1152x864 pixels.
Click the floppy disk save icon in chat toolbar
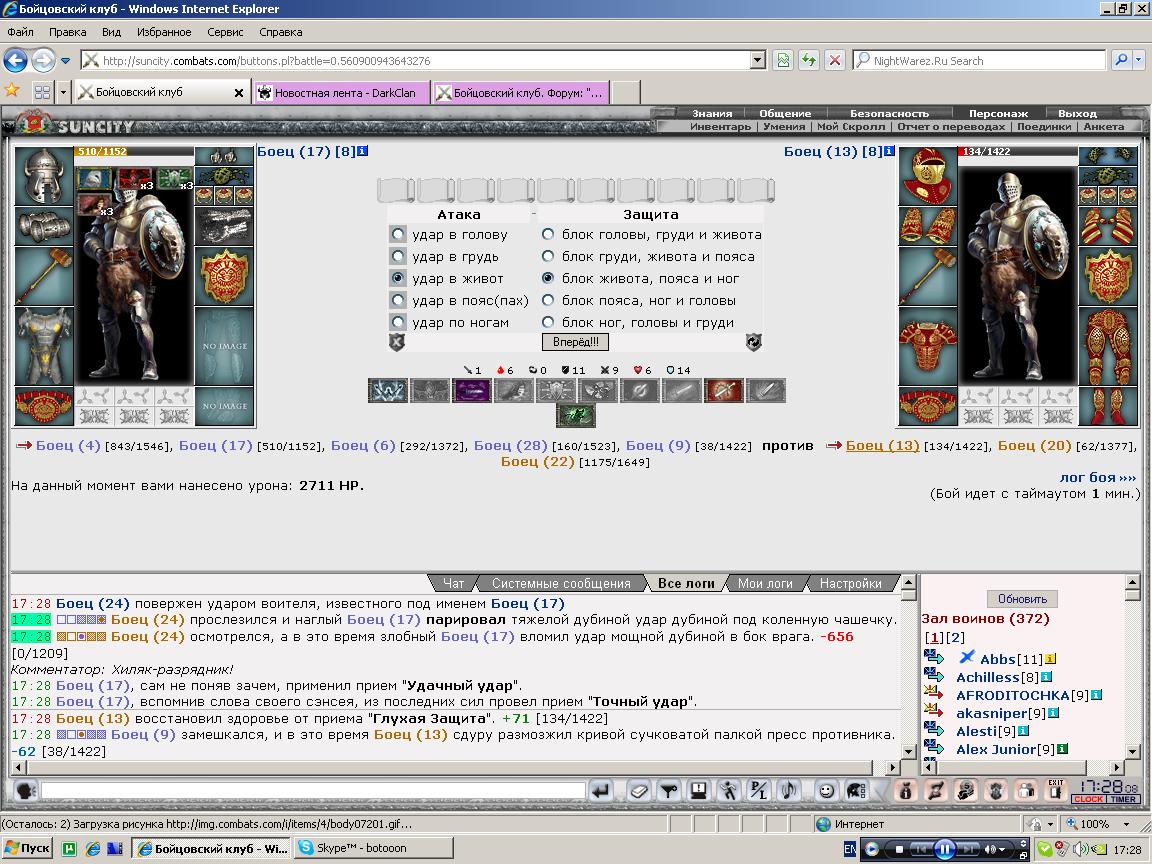[698, 791]
